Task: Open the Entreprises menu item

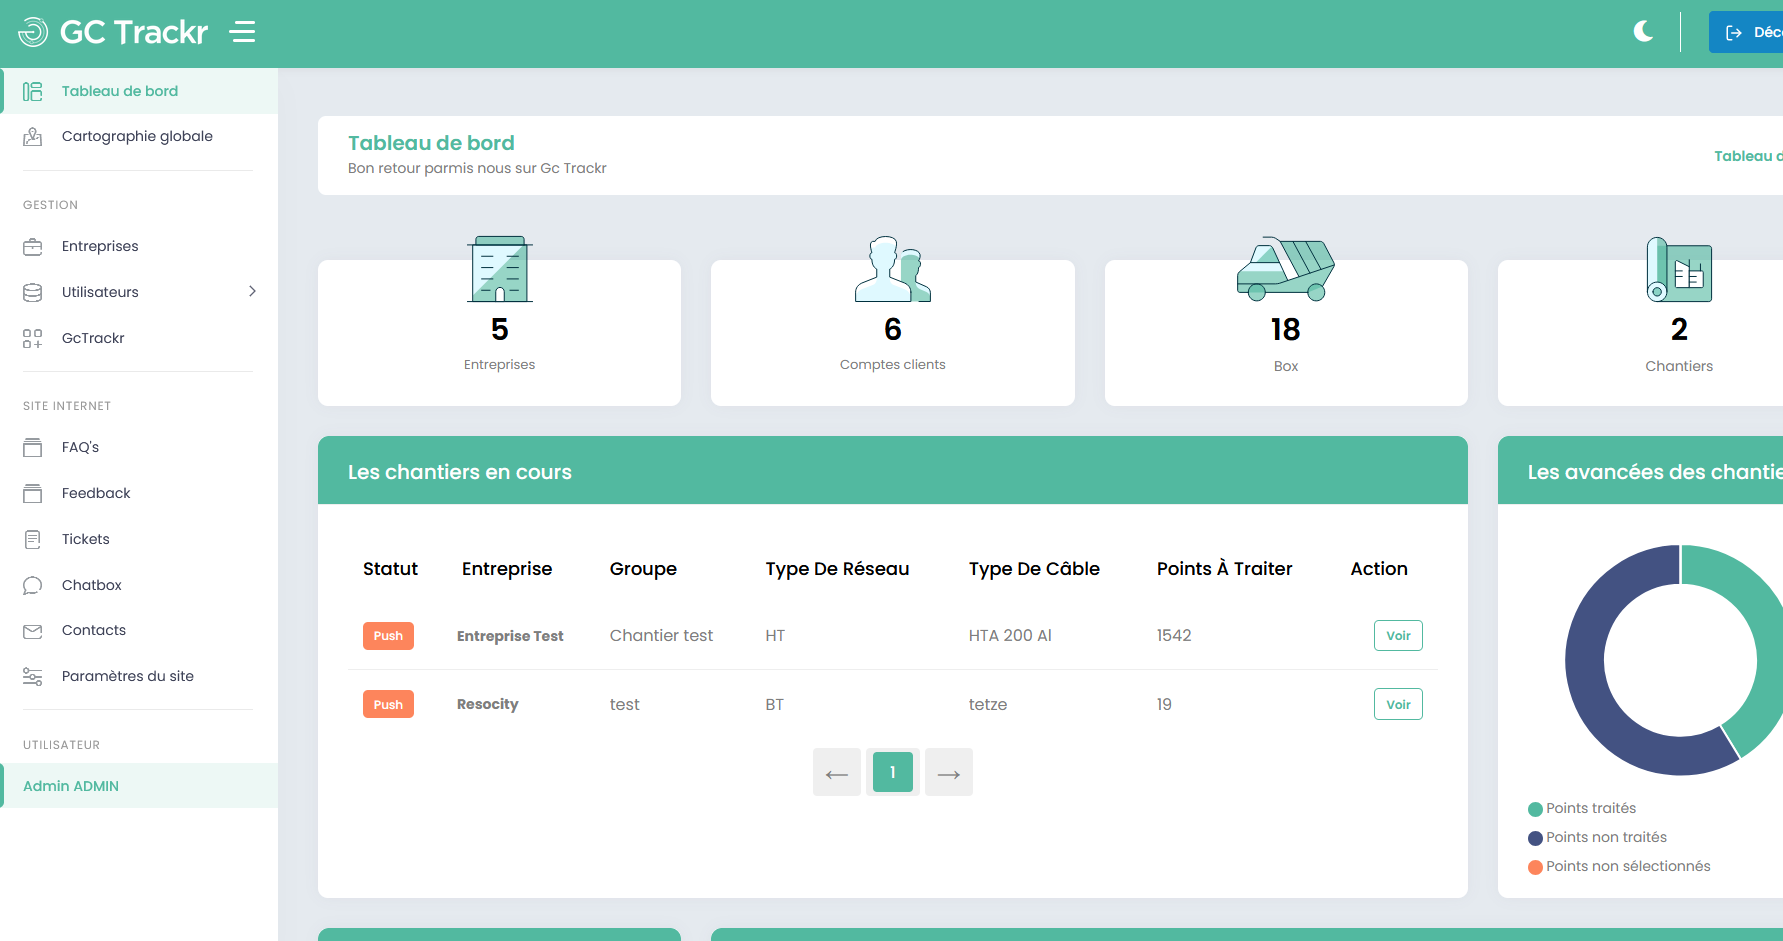Action: [x=100, y=246]
